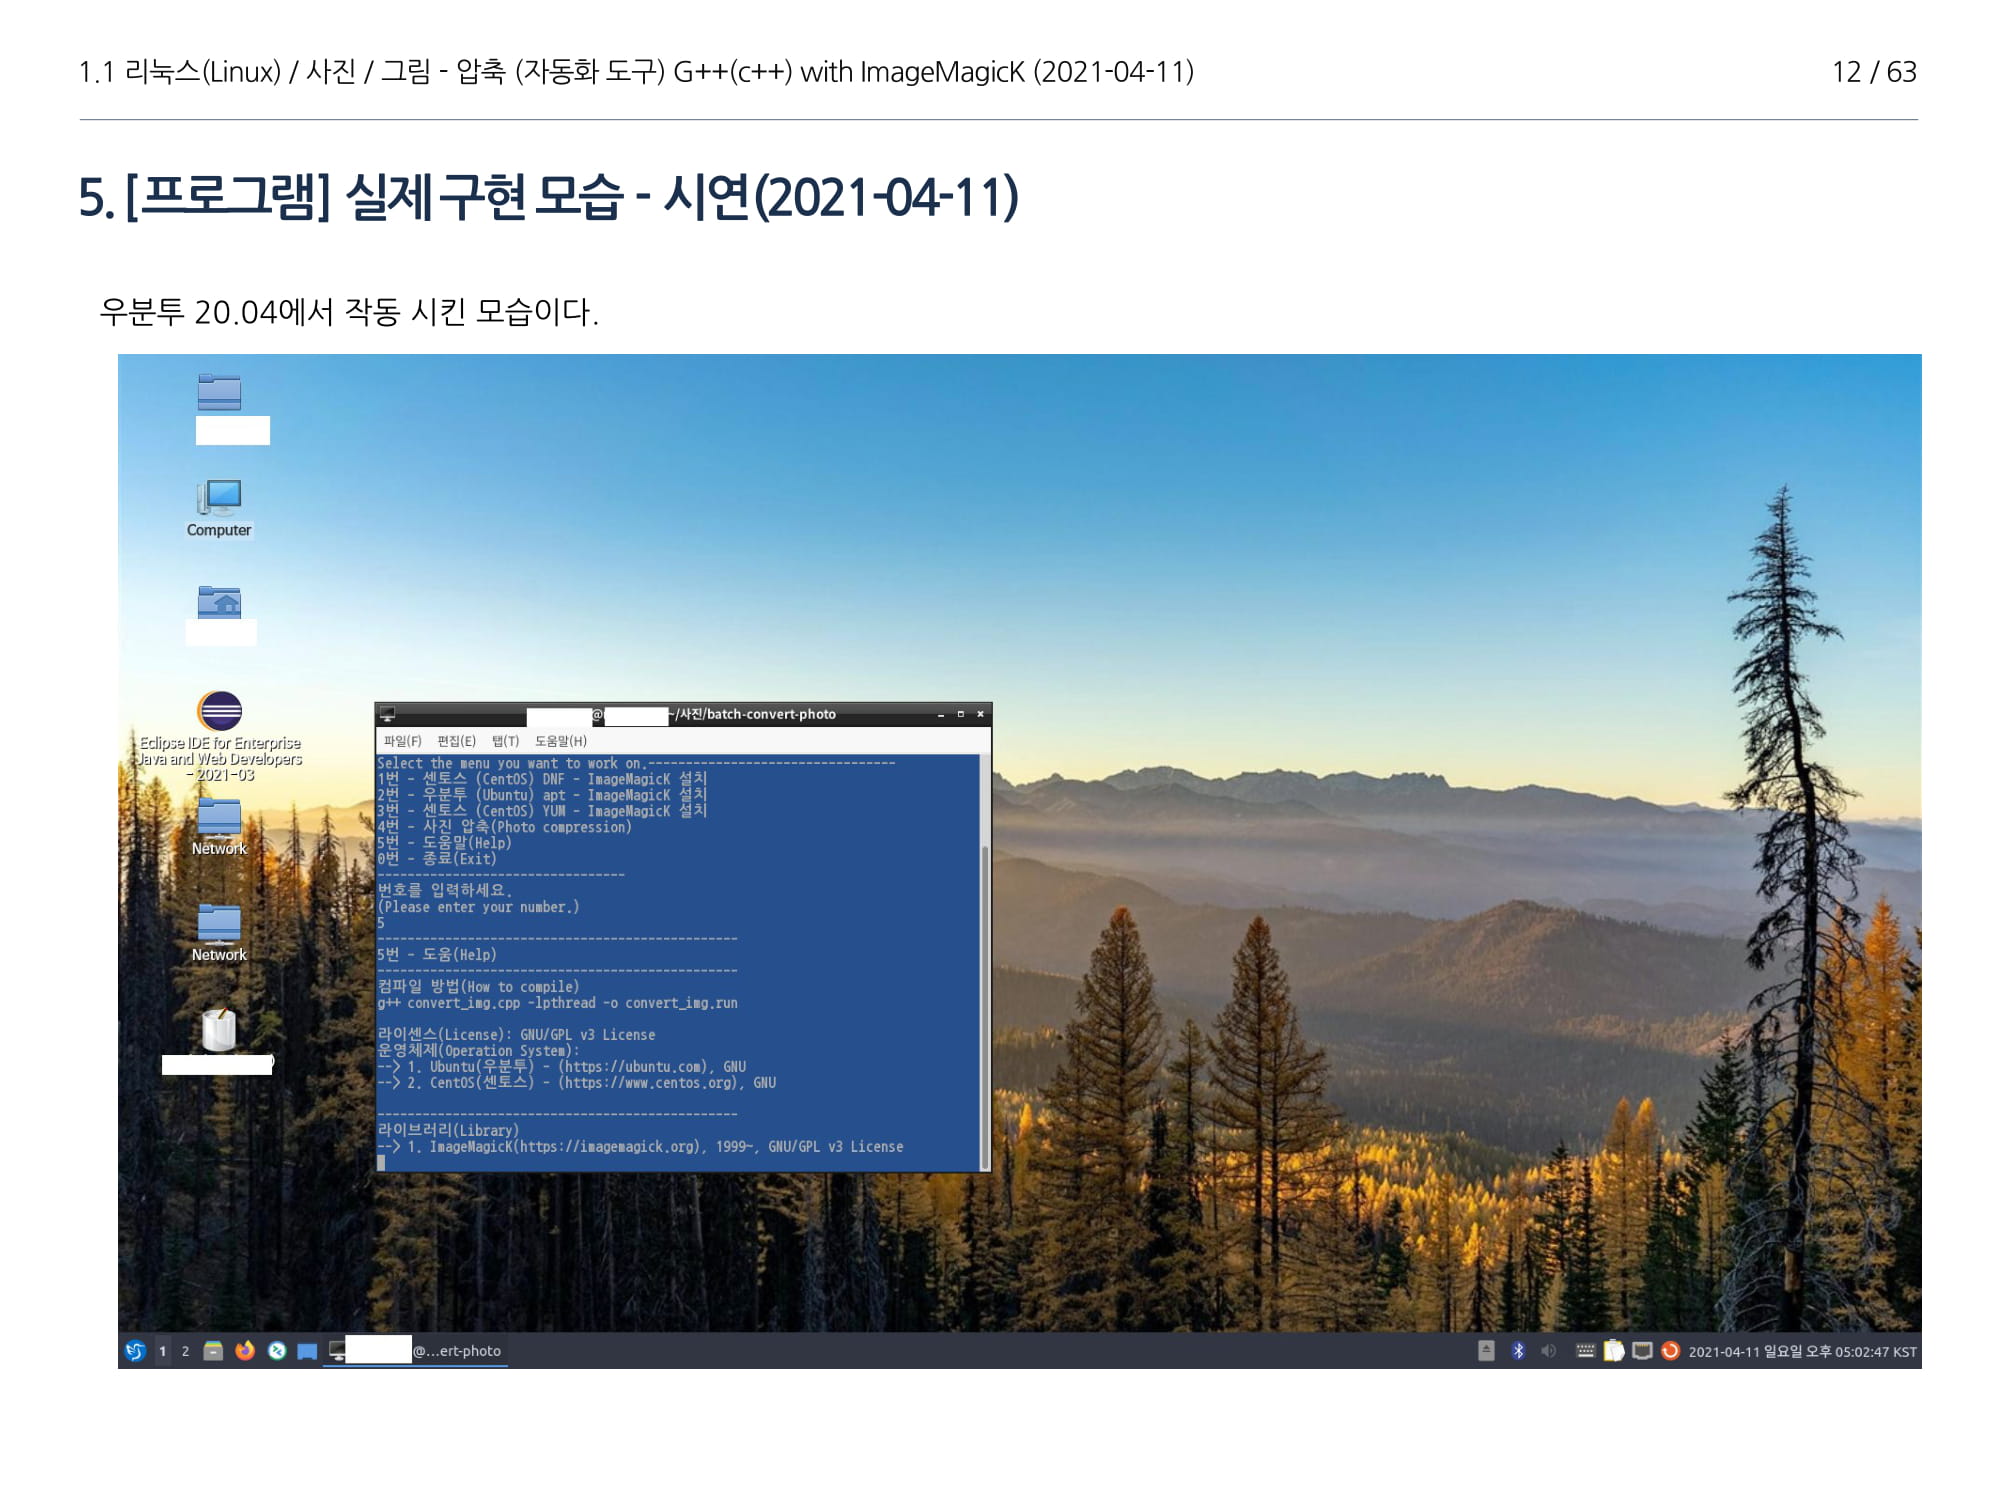Open the clipboard manager tray icon
2000x1500 pixels.
(1613, 1351)
